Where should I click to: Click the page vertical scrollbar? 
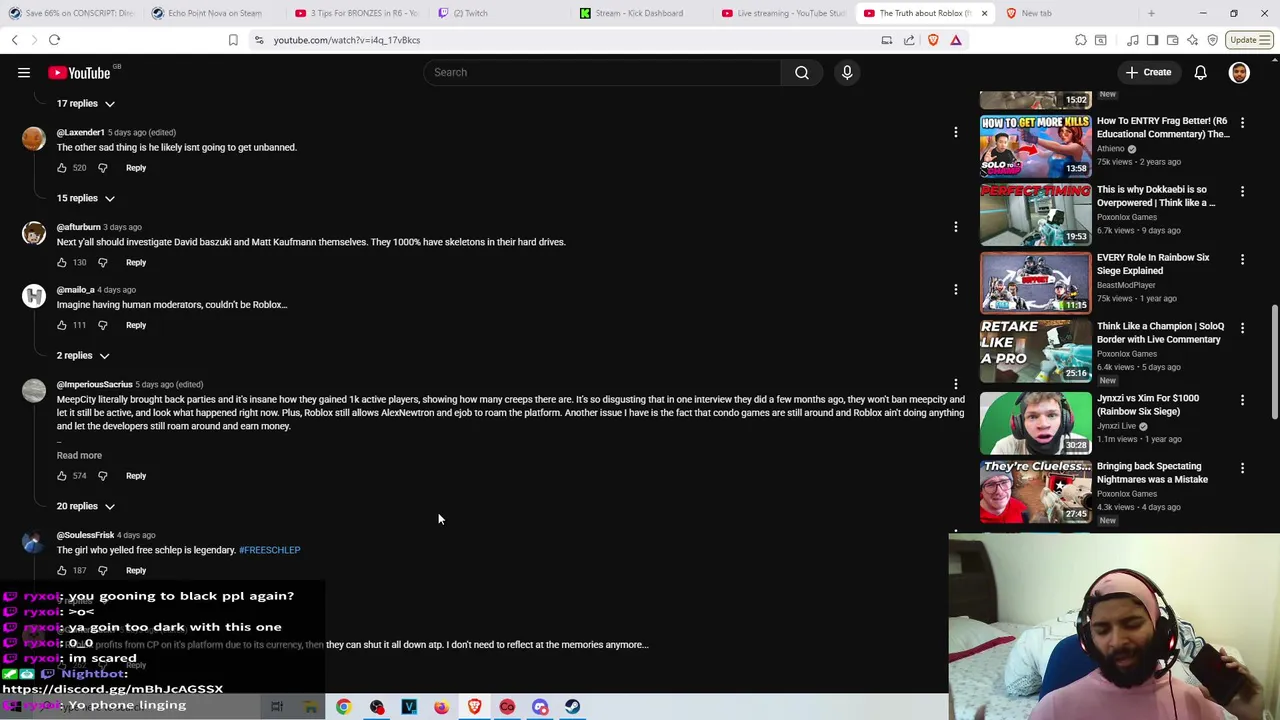1274,362
